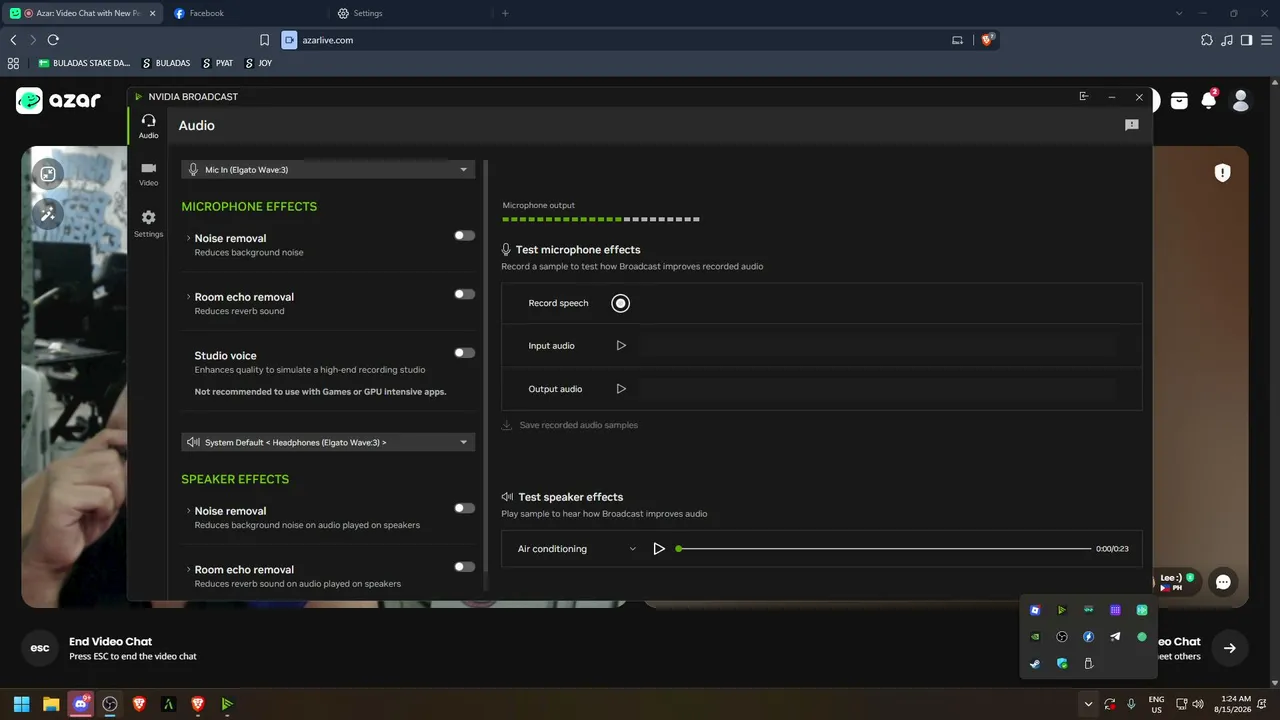Click the Azar next match arrow button
1280x720 pixels.
(1230, 648)
